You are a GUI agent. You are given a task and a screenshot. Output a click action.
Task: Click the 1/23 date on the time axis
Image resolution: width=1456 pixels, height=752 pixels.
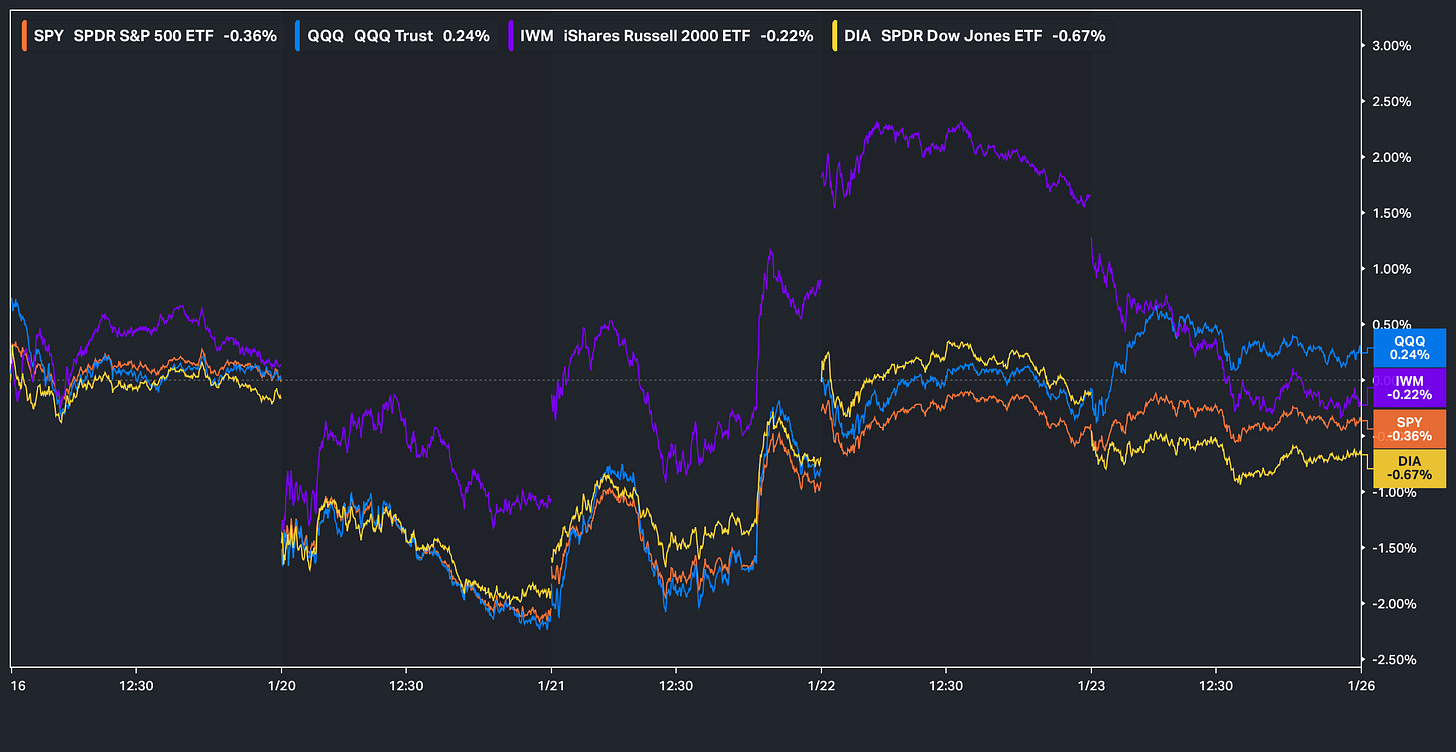(x=1091, y=685)
